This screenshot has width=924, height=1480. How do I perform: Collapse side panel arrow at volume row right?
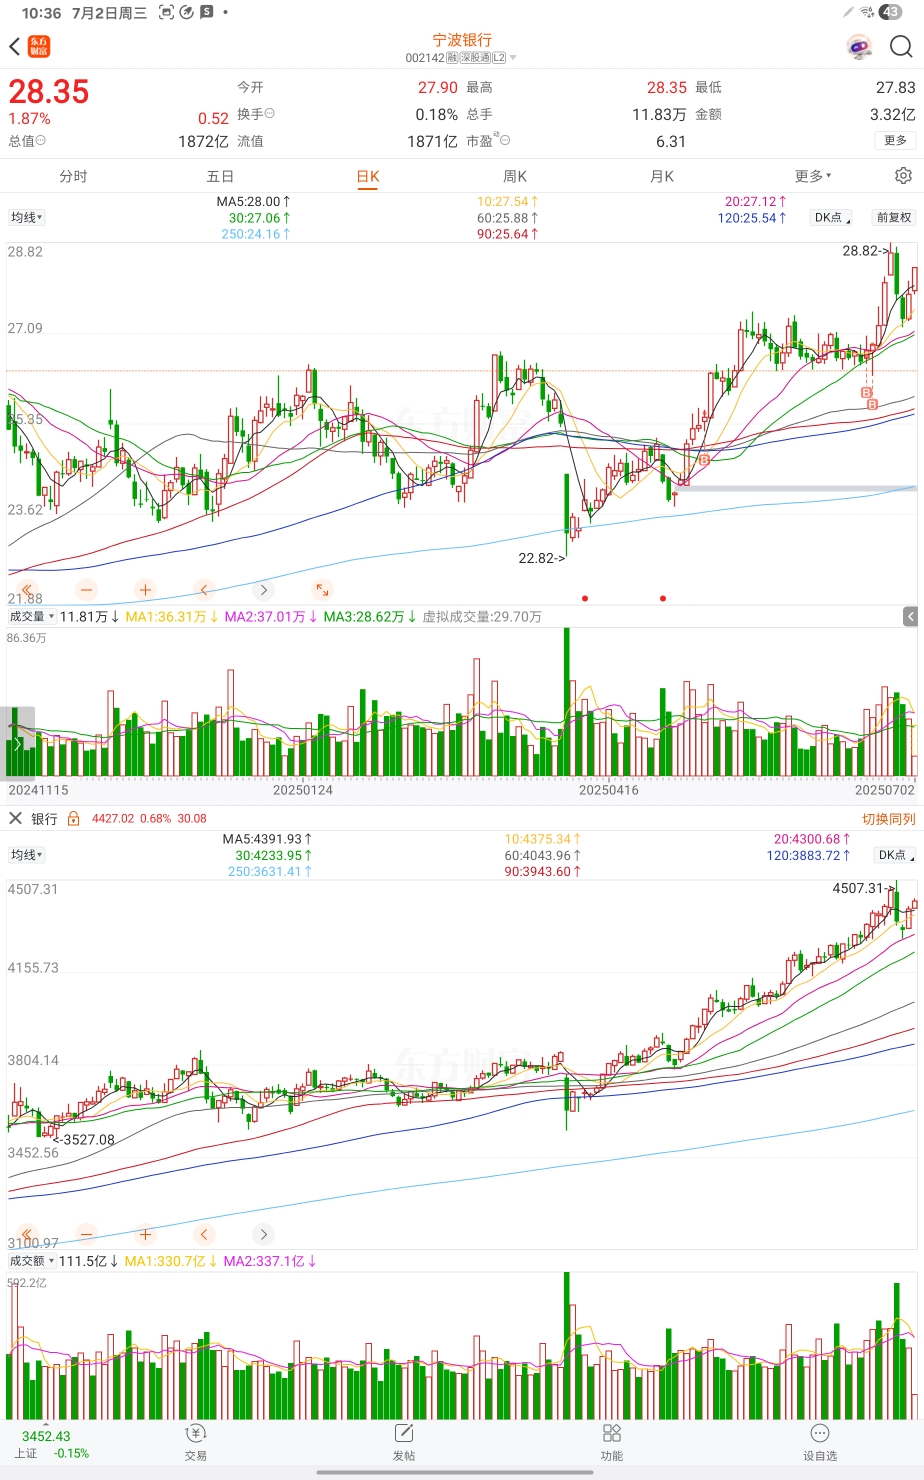tap(910, 617)
